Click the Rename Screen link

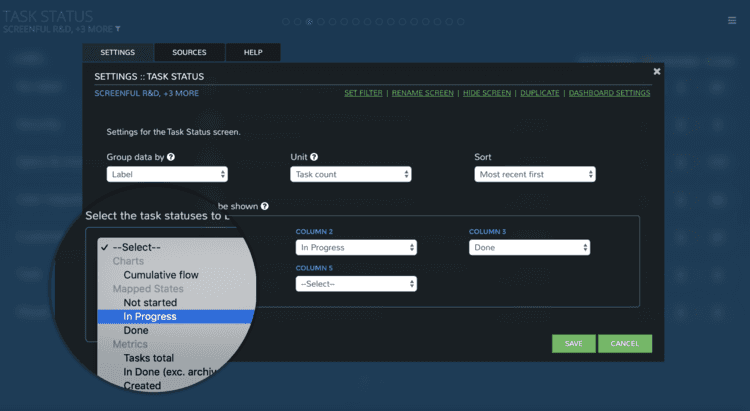[423, 93]
